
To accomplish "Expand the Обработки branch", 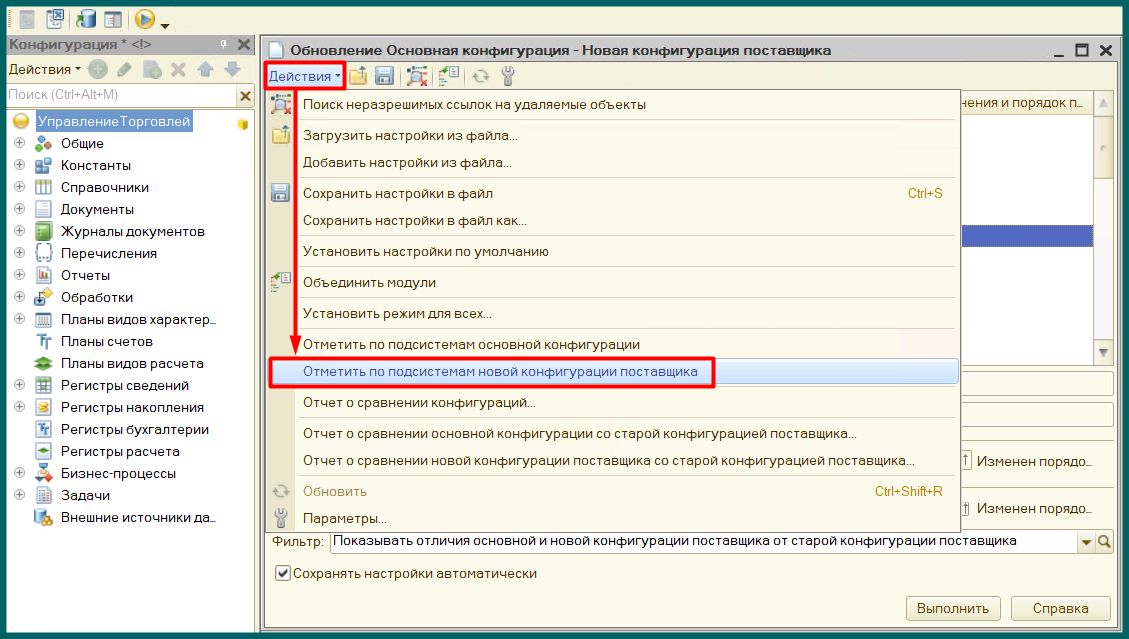I will pyautogui.click(x=19, y=297).
